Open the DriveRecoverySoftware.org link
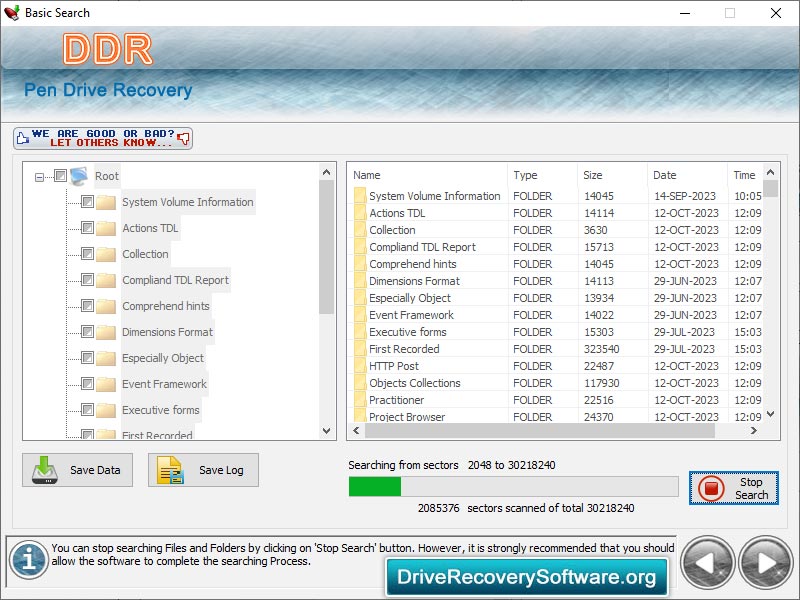The width and height of the screenshot is (800, 600). 527,577
